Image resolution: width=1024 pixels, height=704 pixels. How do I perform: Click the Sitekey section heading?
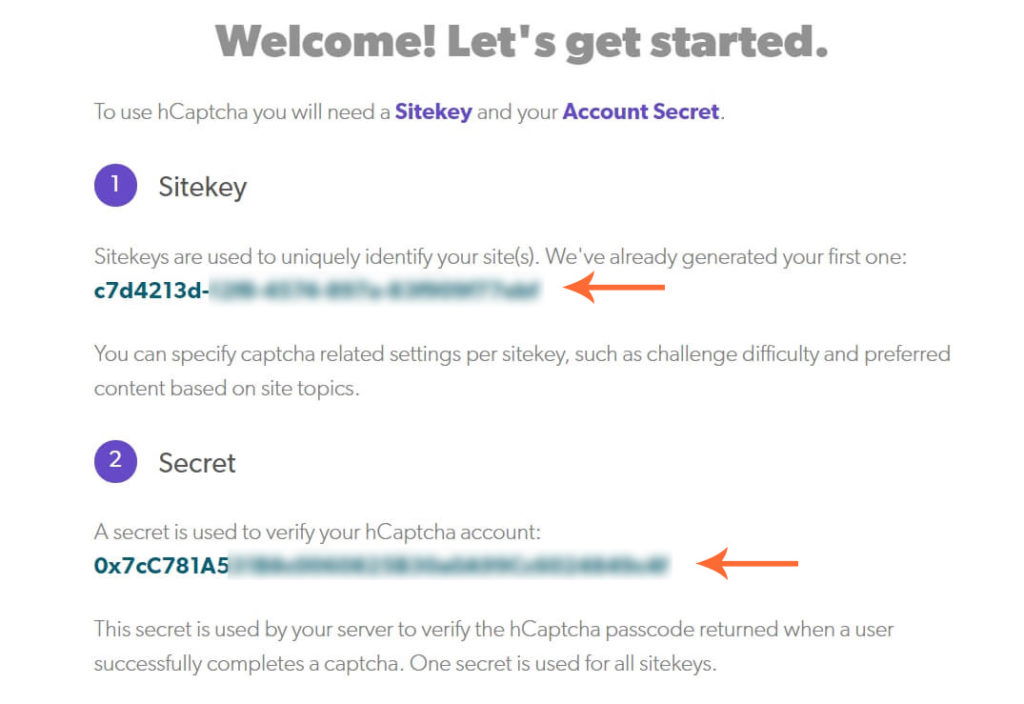pyautogui.click(x=202, y=187)
